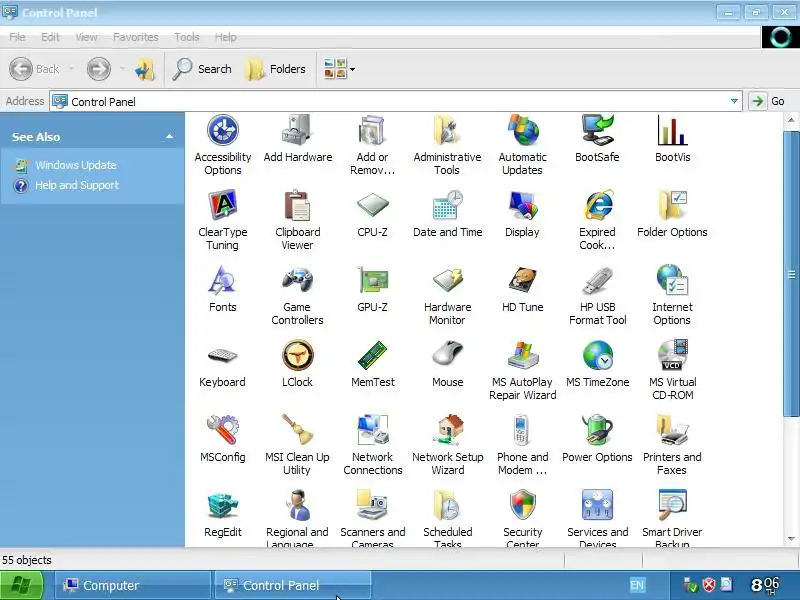Open the Help and Support link
The image size is (800, 600).
(x=77, y=185)
